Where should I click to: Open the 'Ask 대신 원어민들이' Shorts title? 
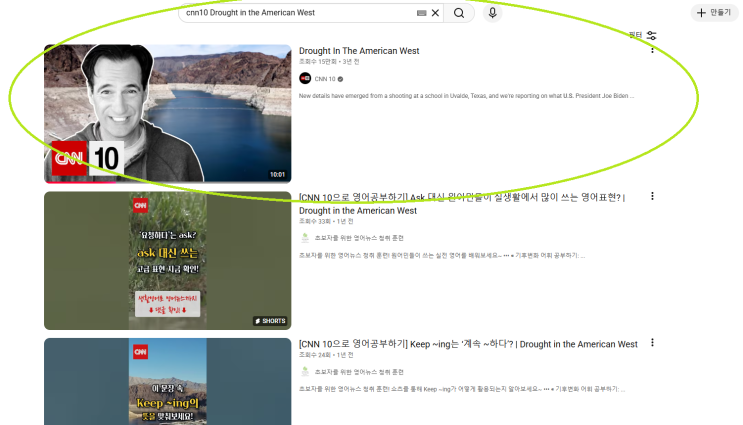462,204
